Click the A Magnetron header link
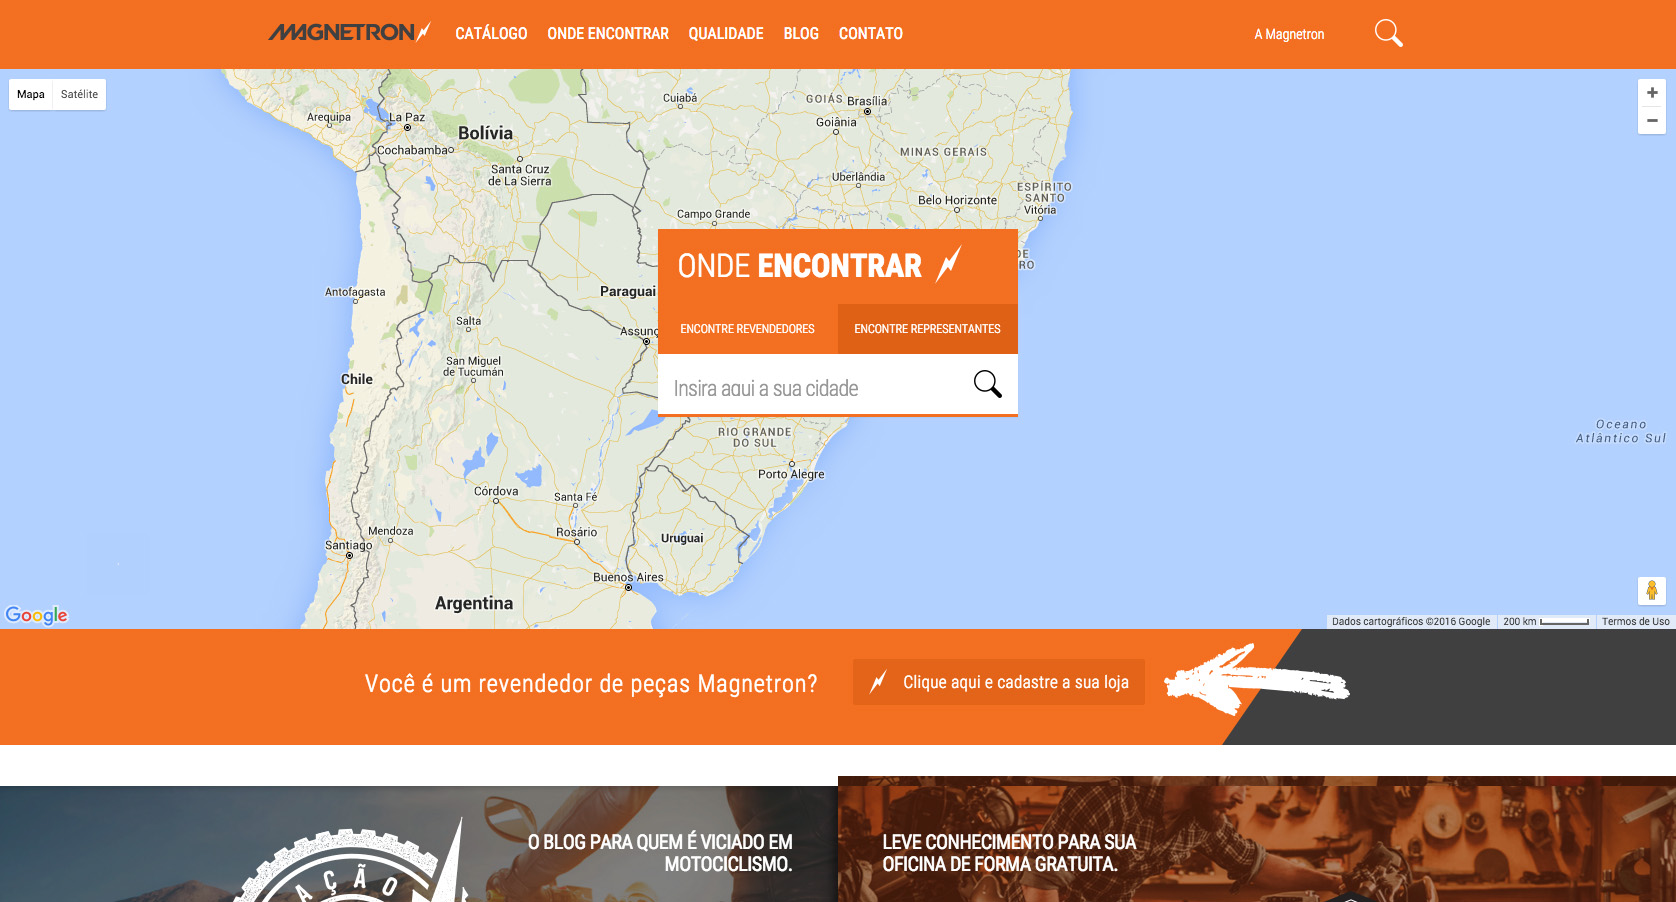 point(1289,34)
